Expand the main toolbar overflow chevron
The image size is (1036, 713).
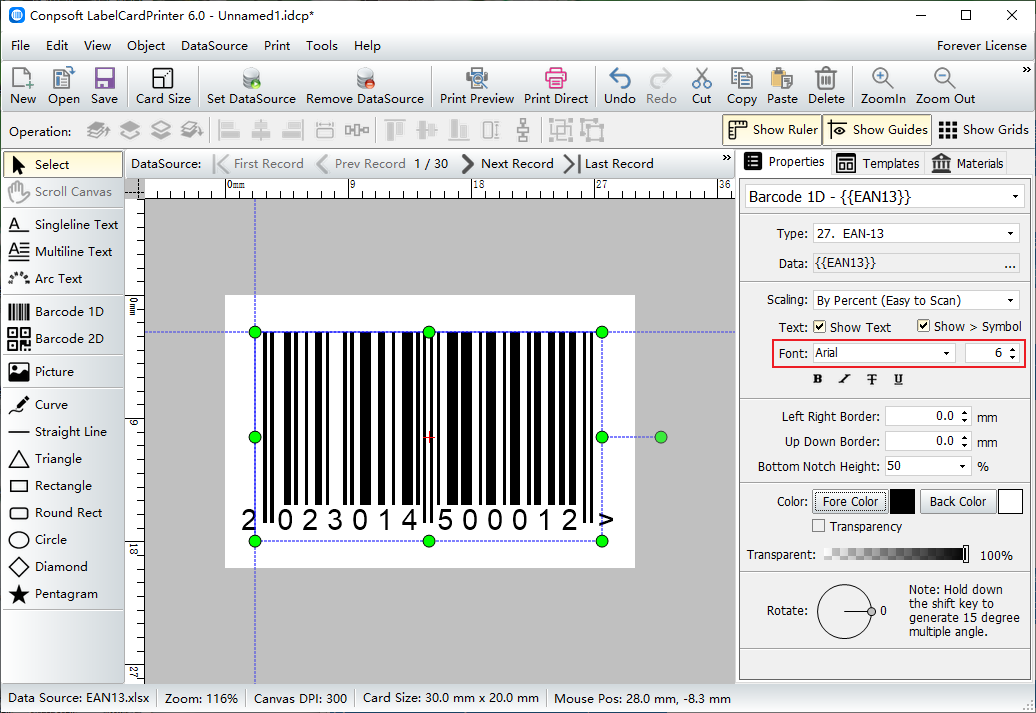[x=1026, y=69]
